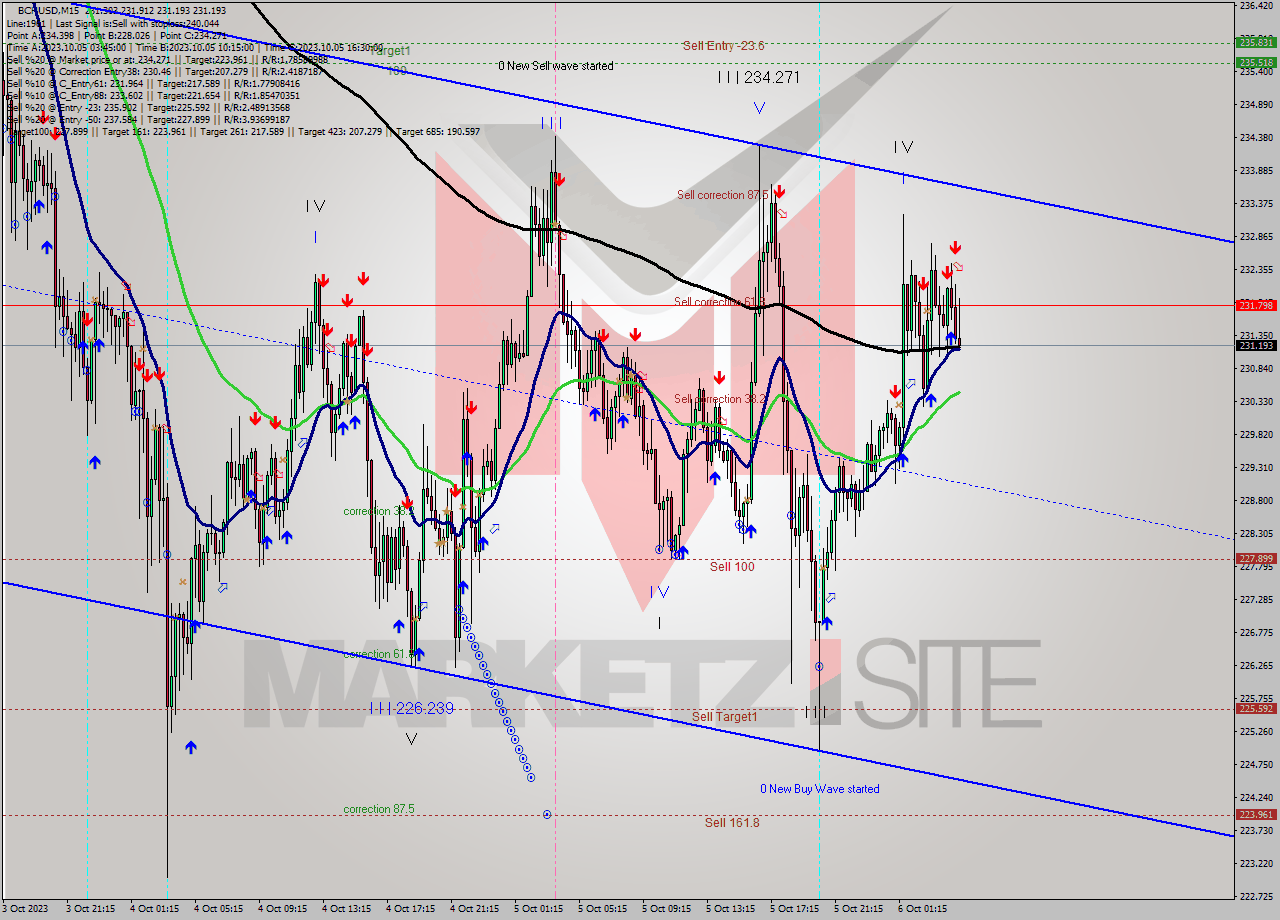Select the green 'correction 38.2' label
The image size is (1280, 920).
379,511
